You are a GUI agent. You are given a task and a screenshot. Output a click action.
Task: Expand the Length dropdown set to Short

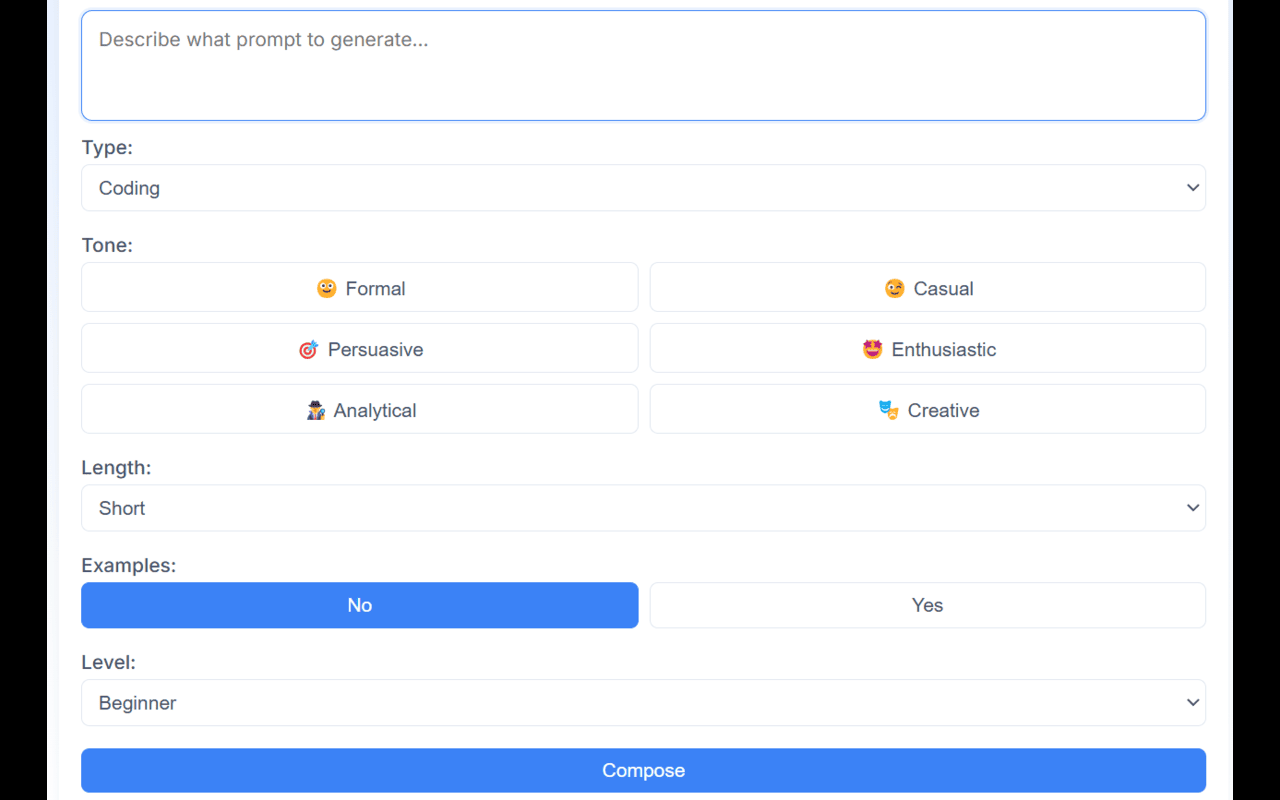643,507
